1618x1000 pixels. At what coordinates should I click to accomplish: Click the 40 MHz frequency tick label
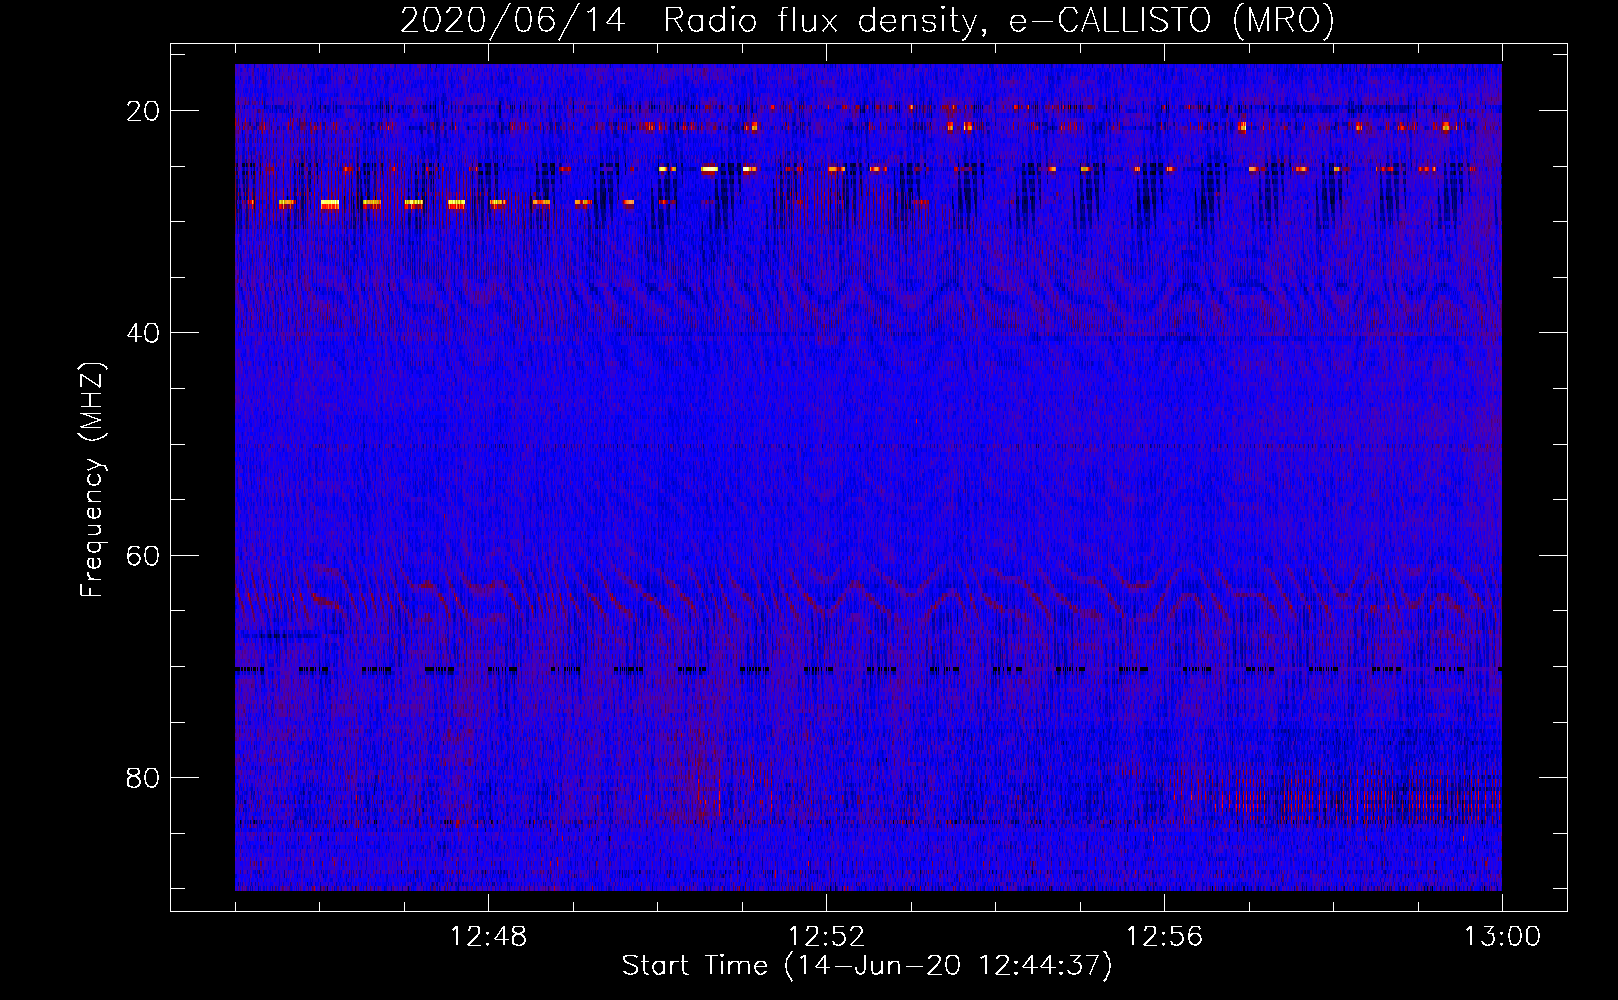tap(142, 333)
